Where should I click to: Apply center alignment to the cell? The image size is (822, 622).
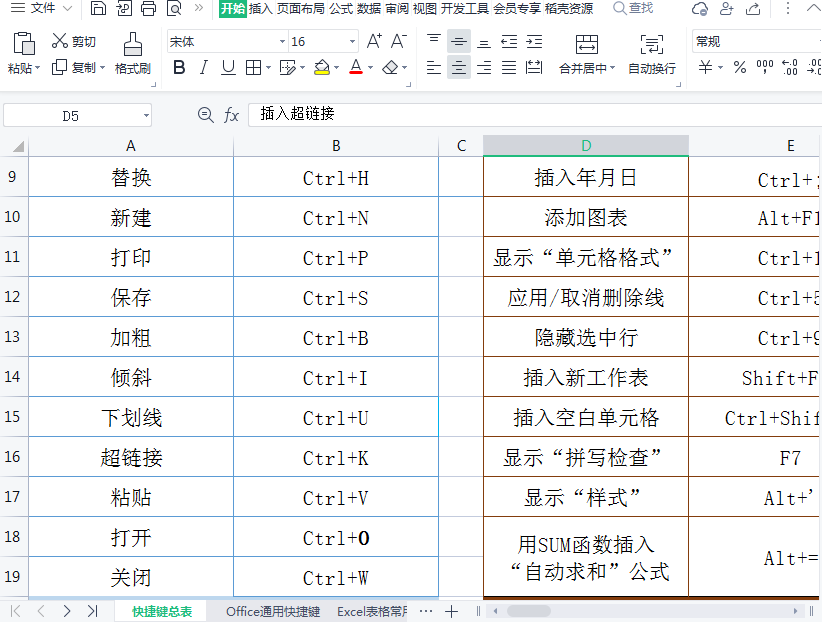[457, 68]
